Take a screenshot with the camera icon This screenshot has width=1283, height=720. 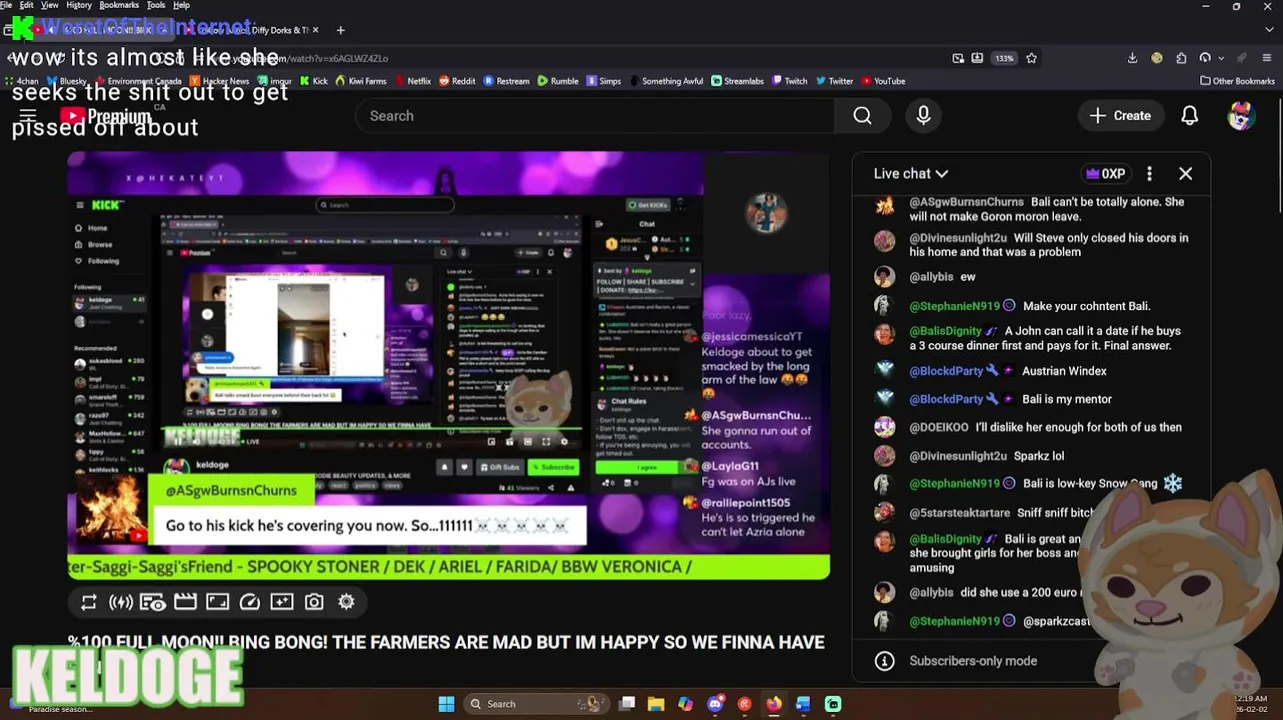(314, 602)
